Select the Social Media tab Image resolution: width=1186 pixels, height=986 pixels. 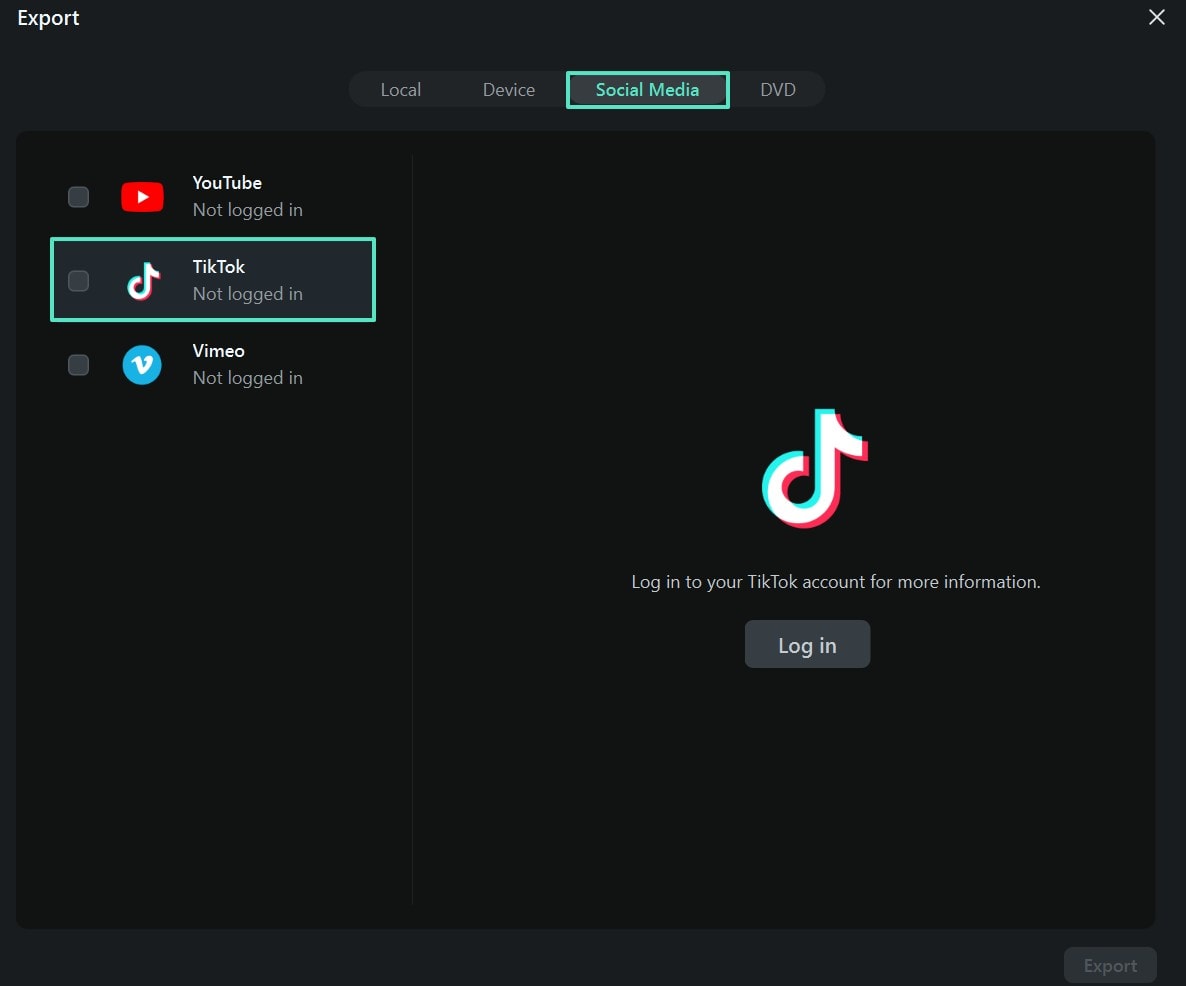[647, 89]
